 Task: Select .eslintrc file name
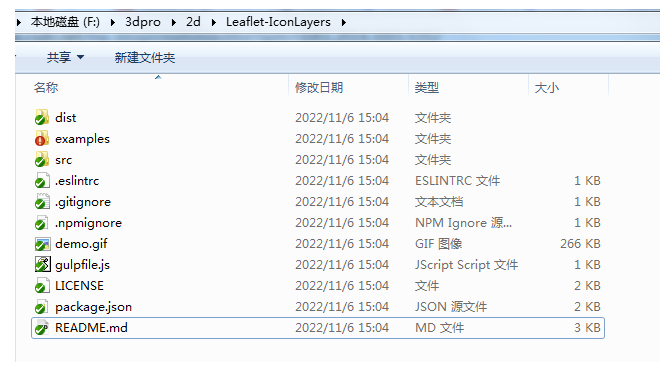pos(77,181)
